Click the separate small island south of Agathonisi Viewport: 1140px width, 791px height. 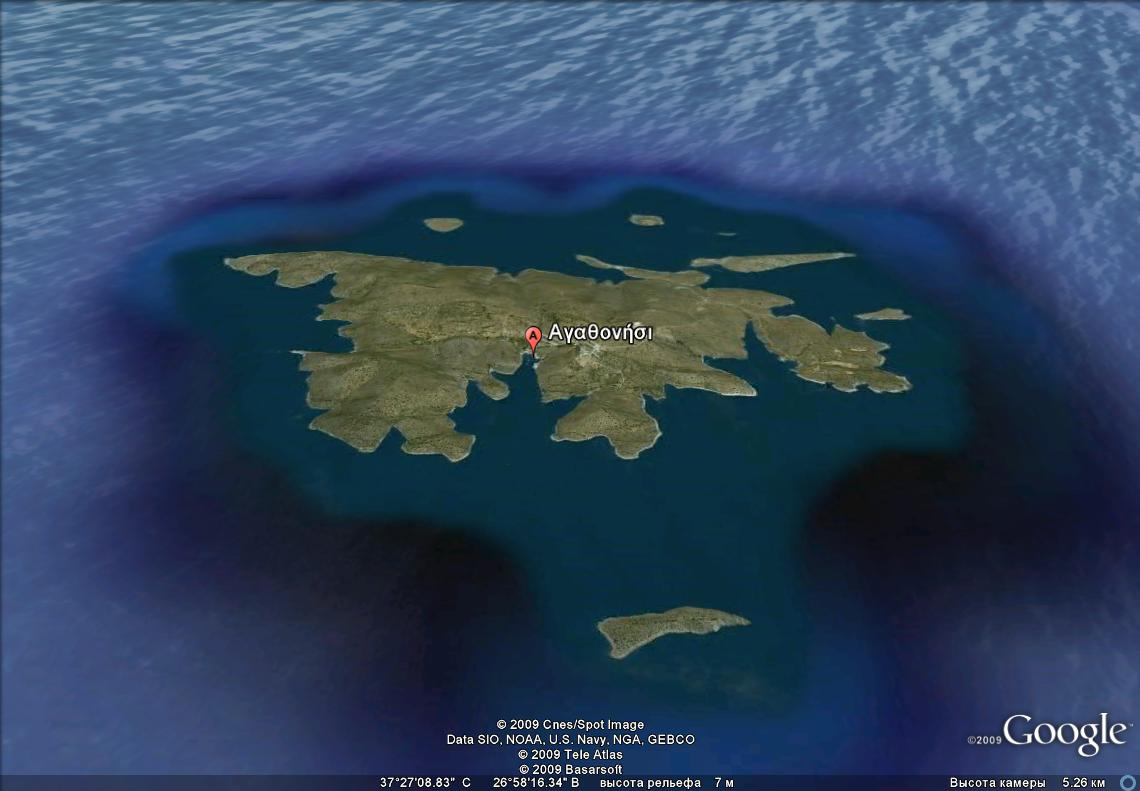(x=668, y=628)
